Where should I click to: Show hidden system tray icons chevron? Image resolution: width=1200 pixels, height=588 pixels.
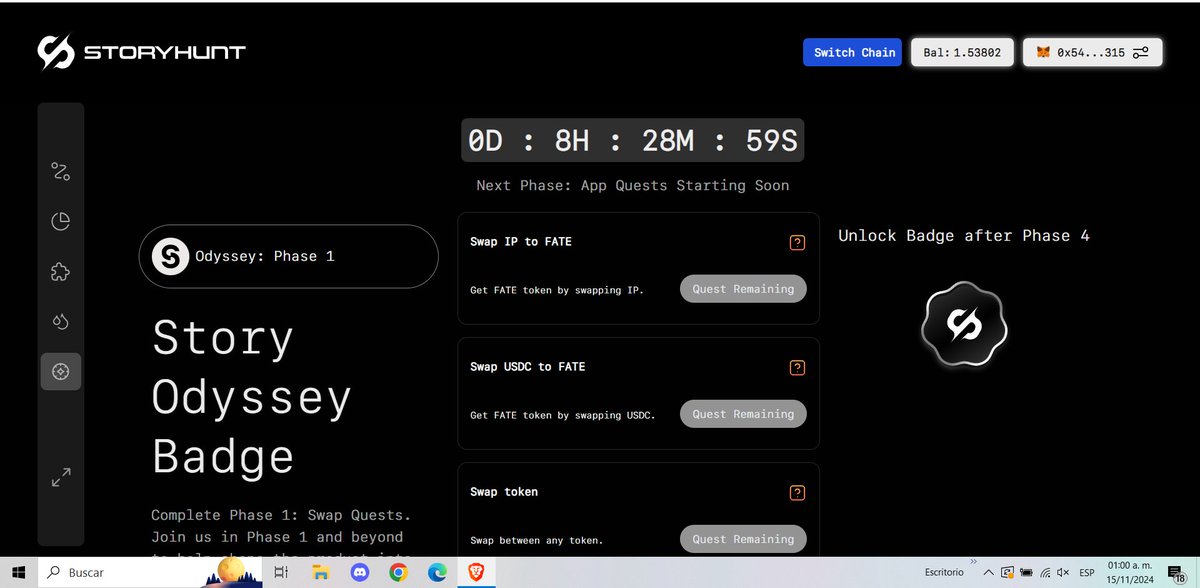tap(987, 573)
